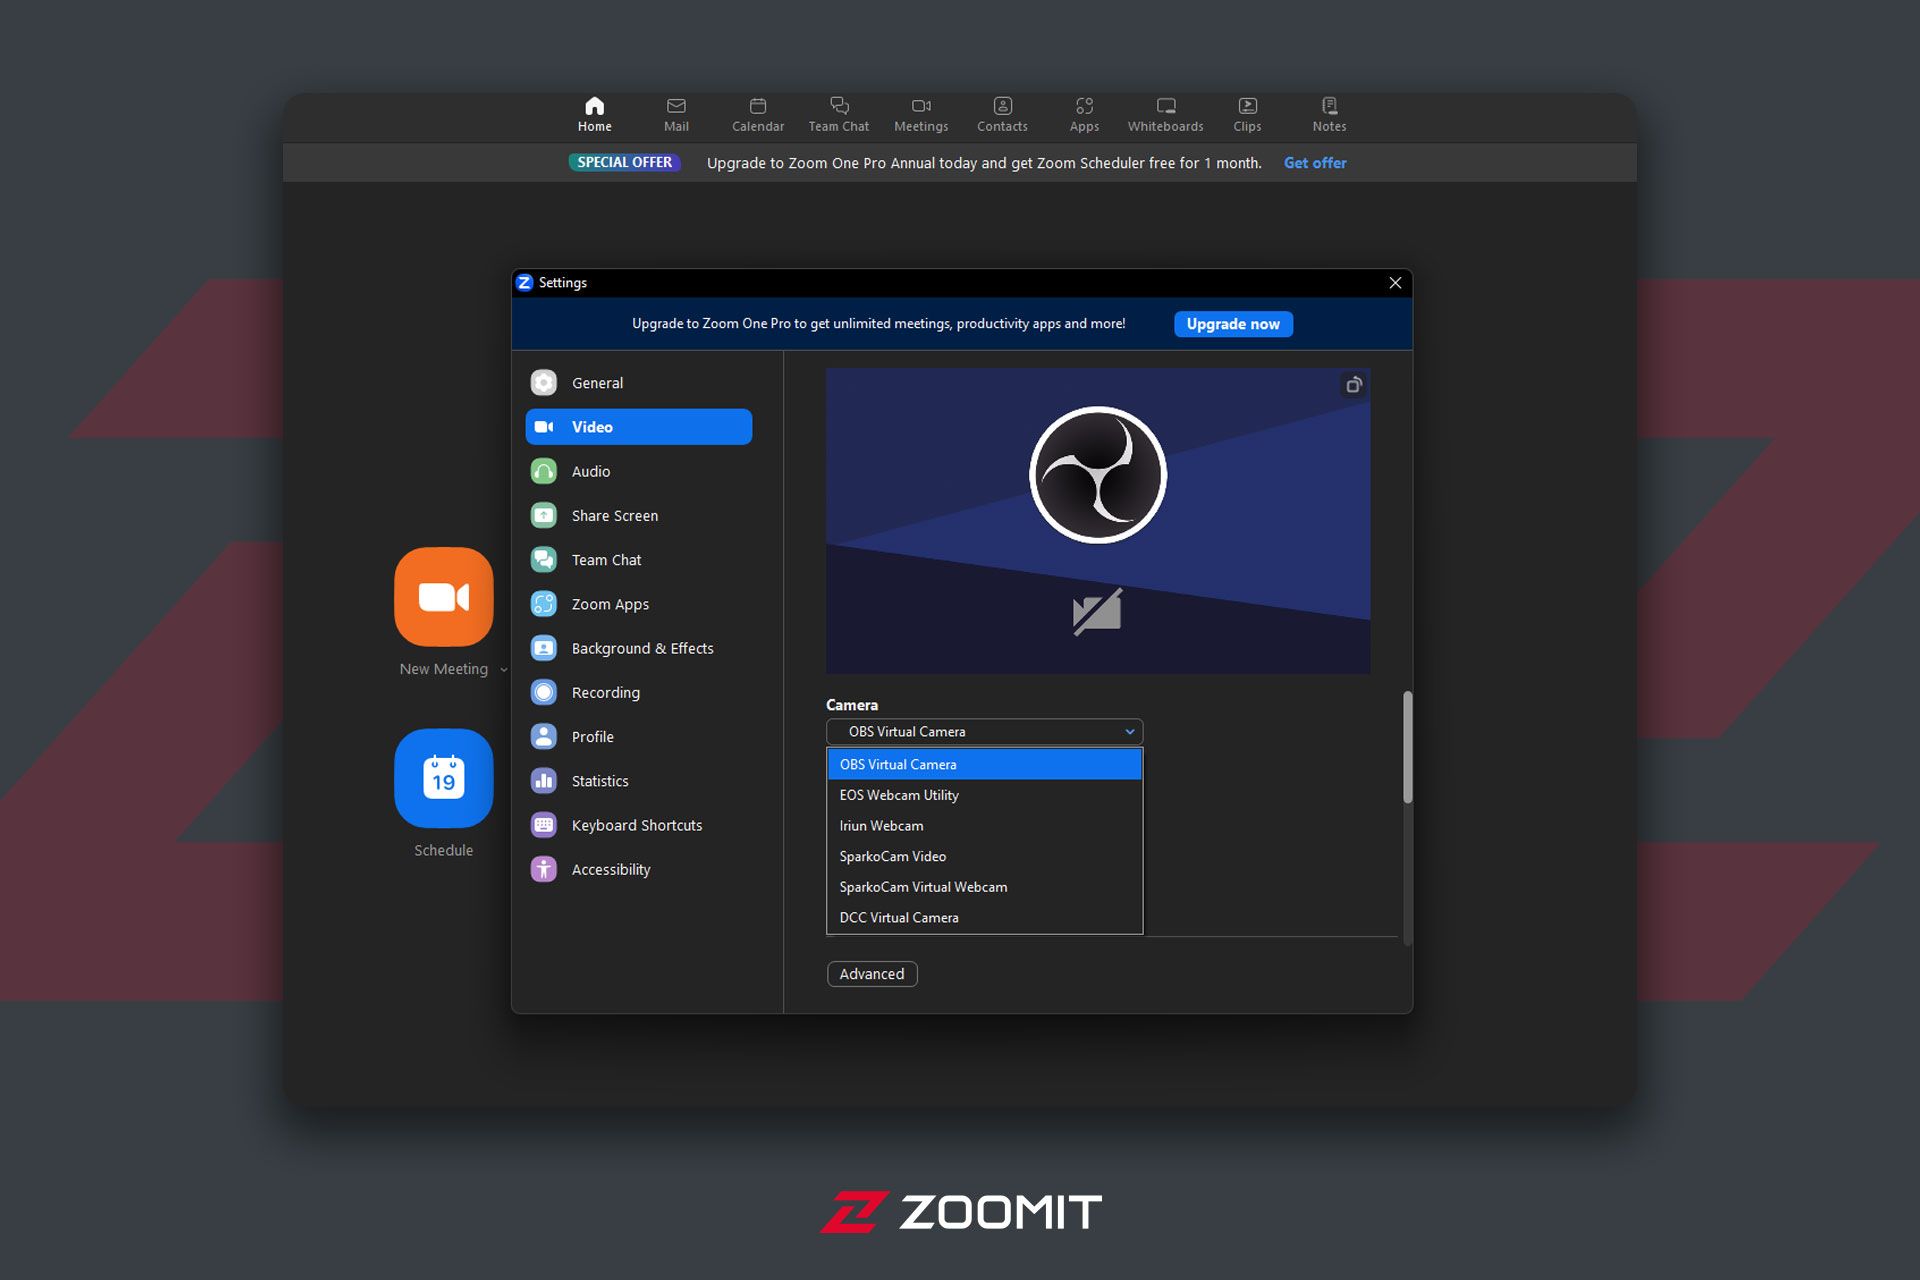Click the Advanced button
Image resolution: width=1920 pixels, height=1280 pixels.
pyautogui.click(x=872, y=974)
